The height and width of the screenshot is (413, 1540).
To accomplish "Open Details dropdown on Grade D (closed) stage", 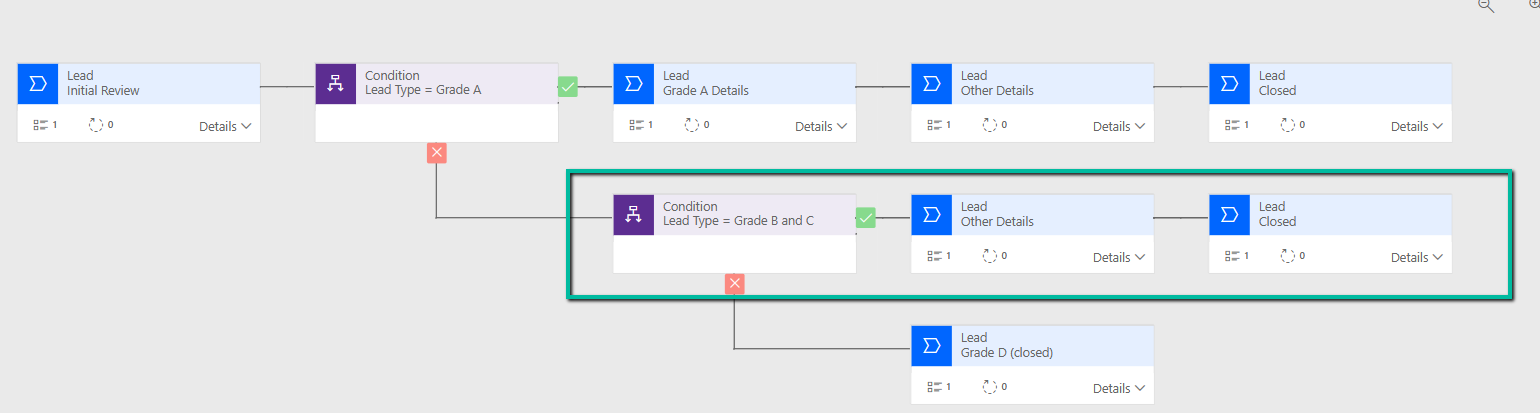I will (1119, 389).
